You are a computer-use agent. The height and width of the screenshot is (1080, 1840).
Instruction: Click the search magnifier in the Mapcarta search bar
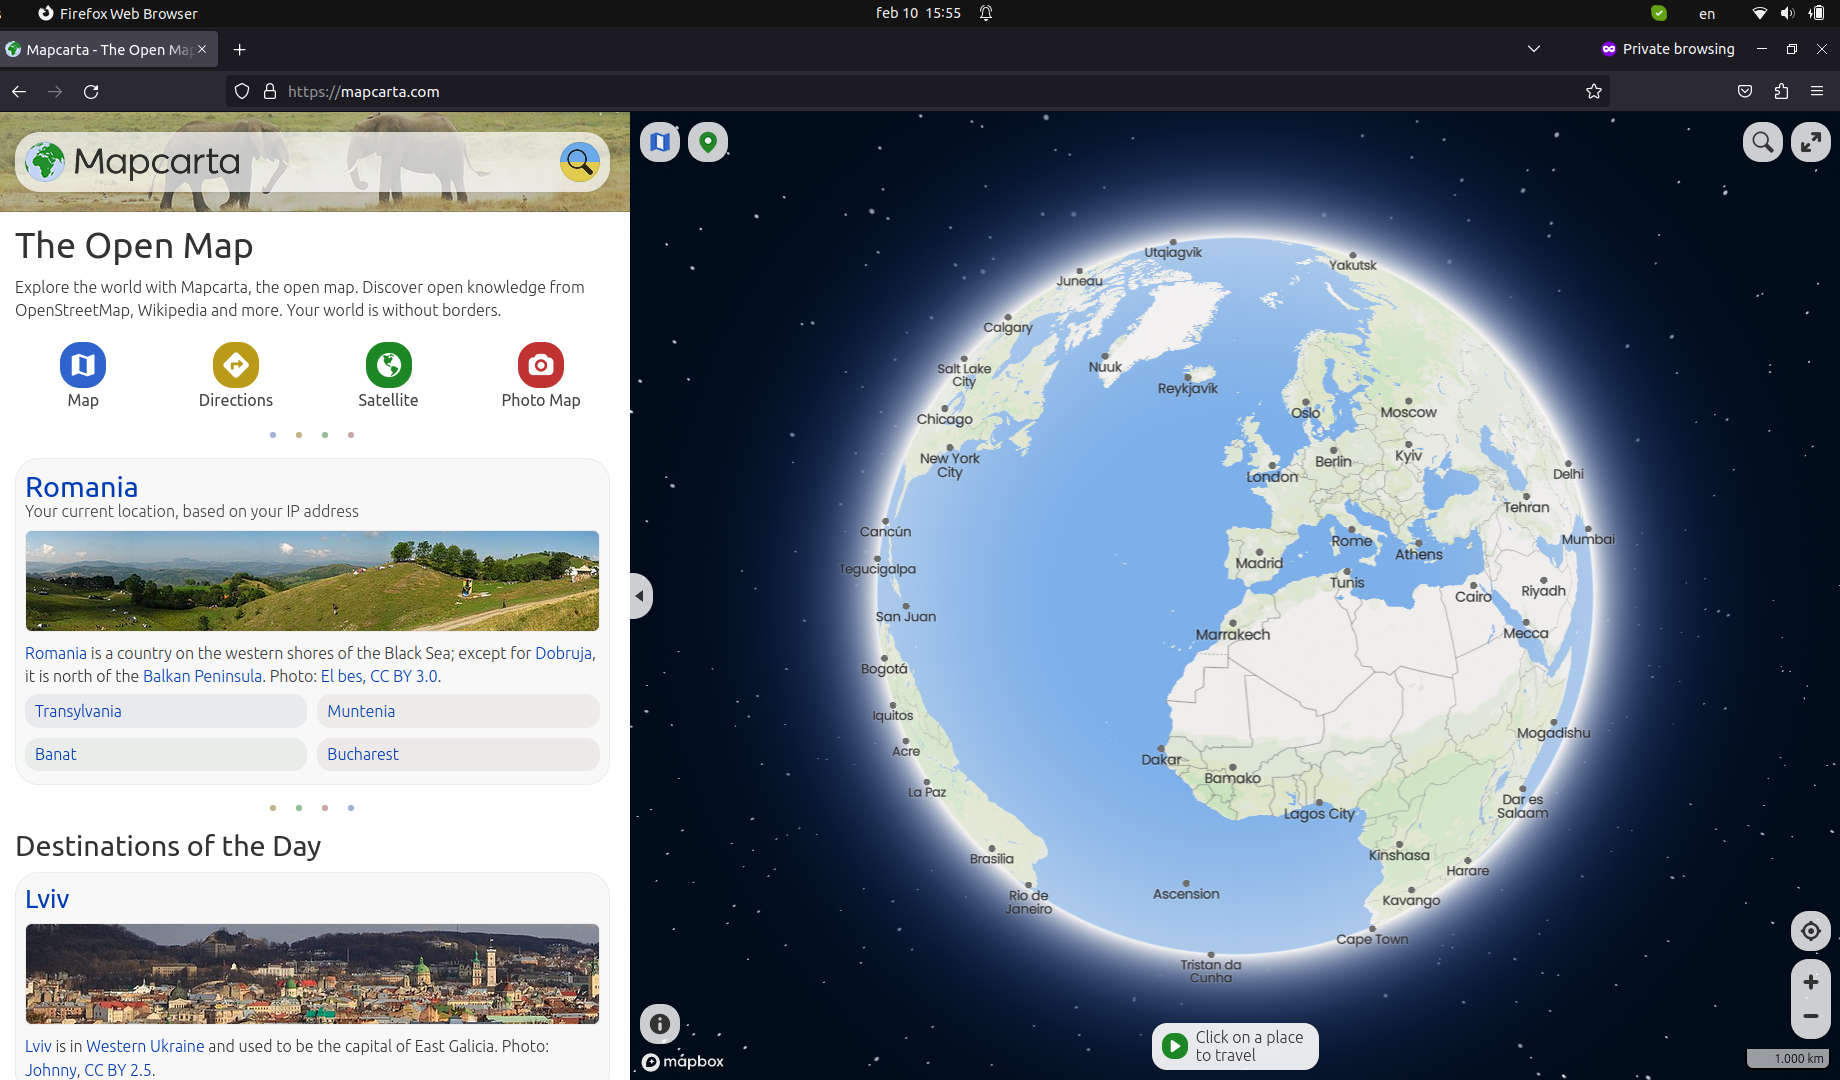click(x=580, y=161)
